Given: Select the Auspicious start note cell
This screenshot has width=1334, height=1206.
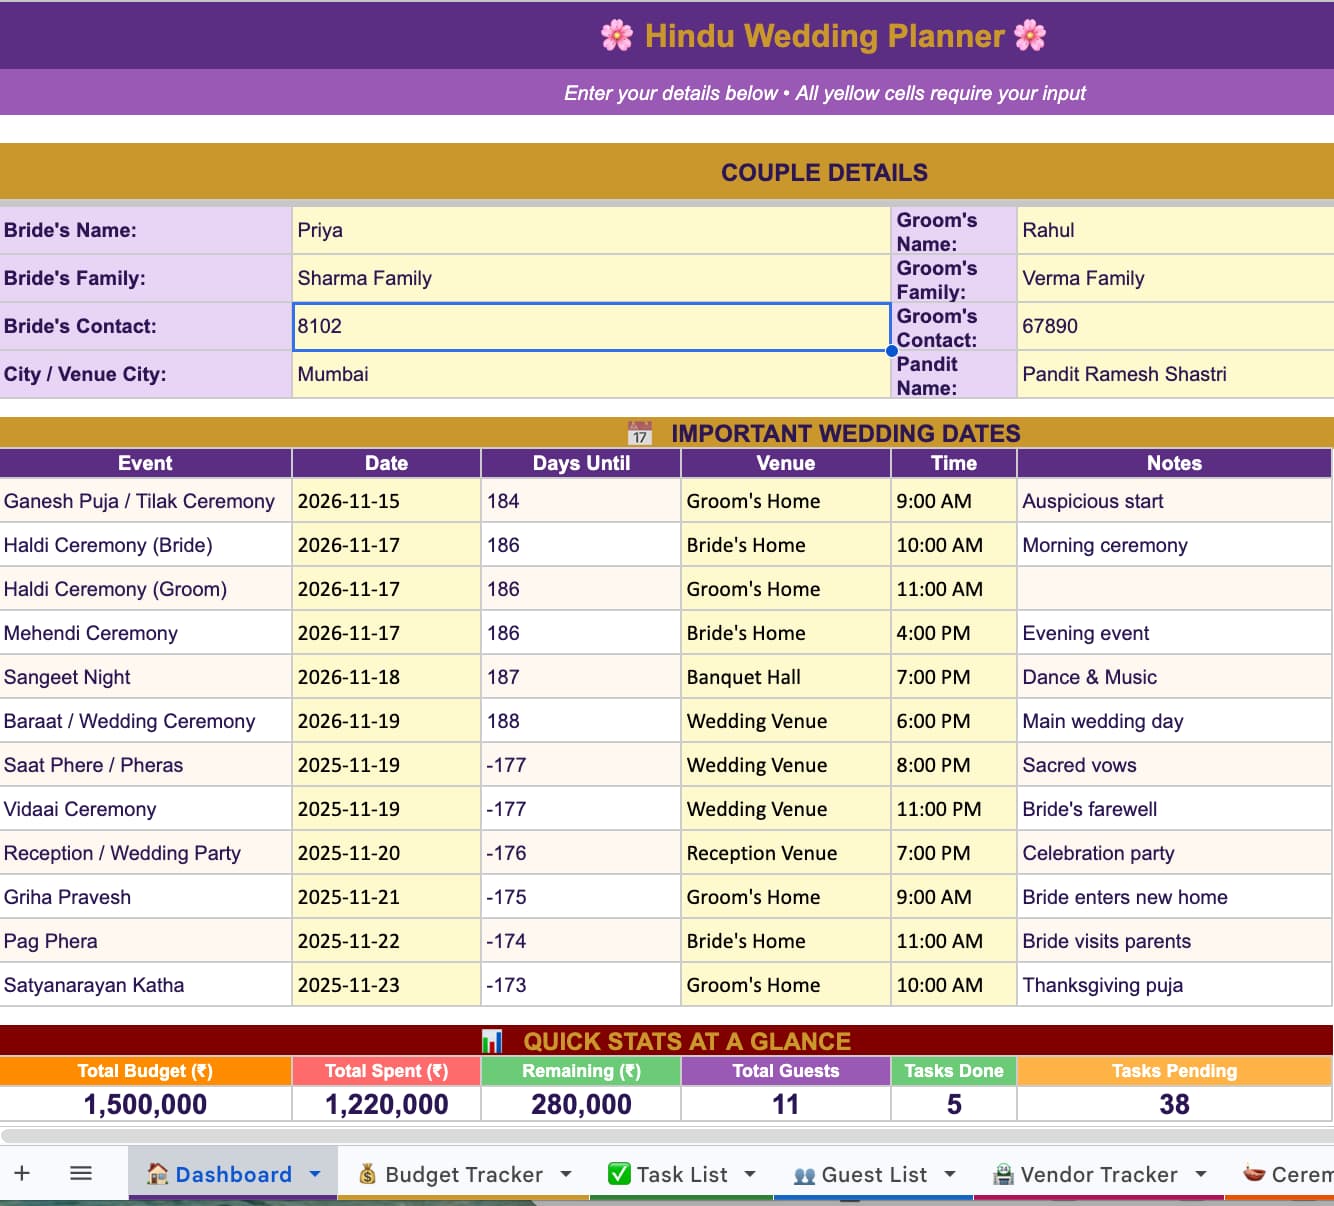Looking at the screenshot, I should click(1175, 501).
